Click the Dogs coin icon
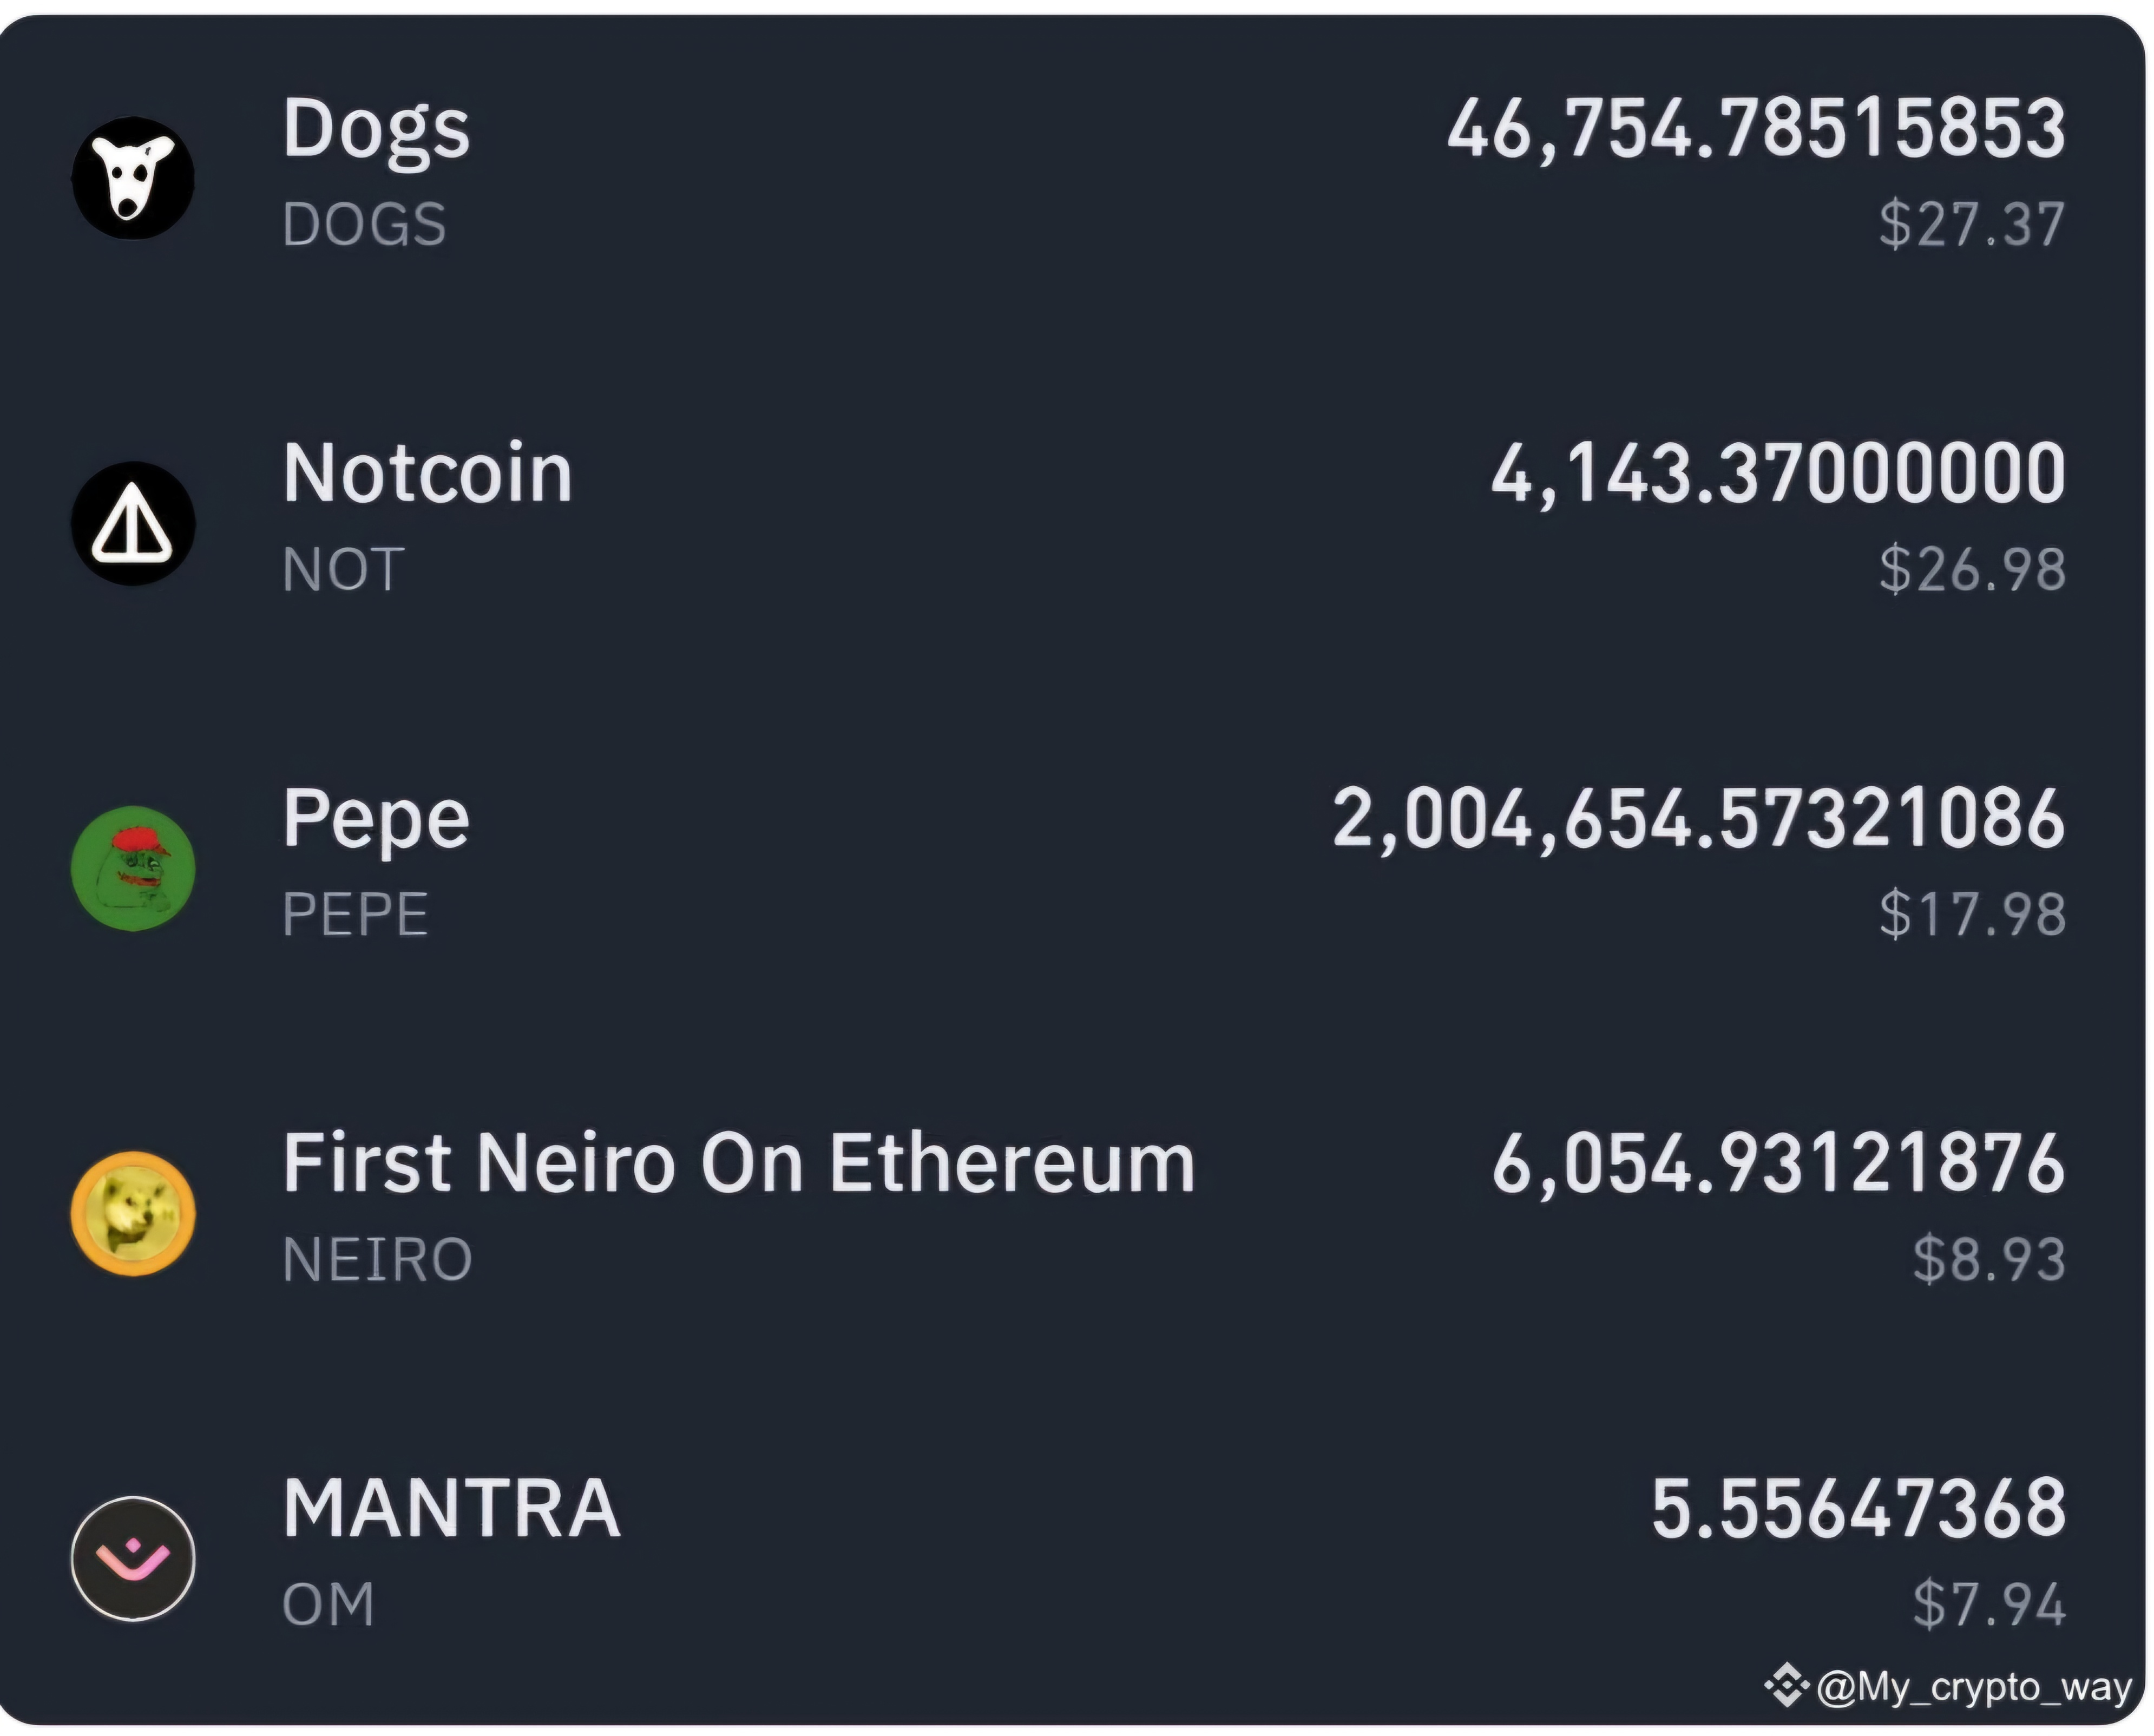Viewport: 2154px width, 1736px height. (x=133, y=178)
